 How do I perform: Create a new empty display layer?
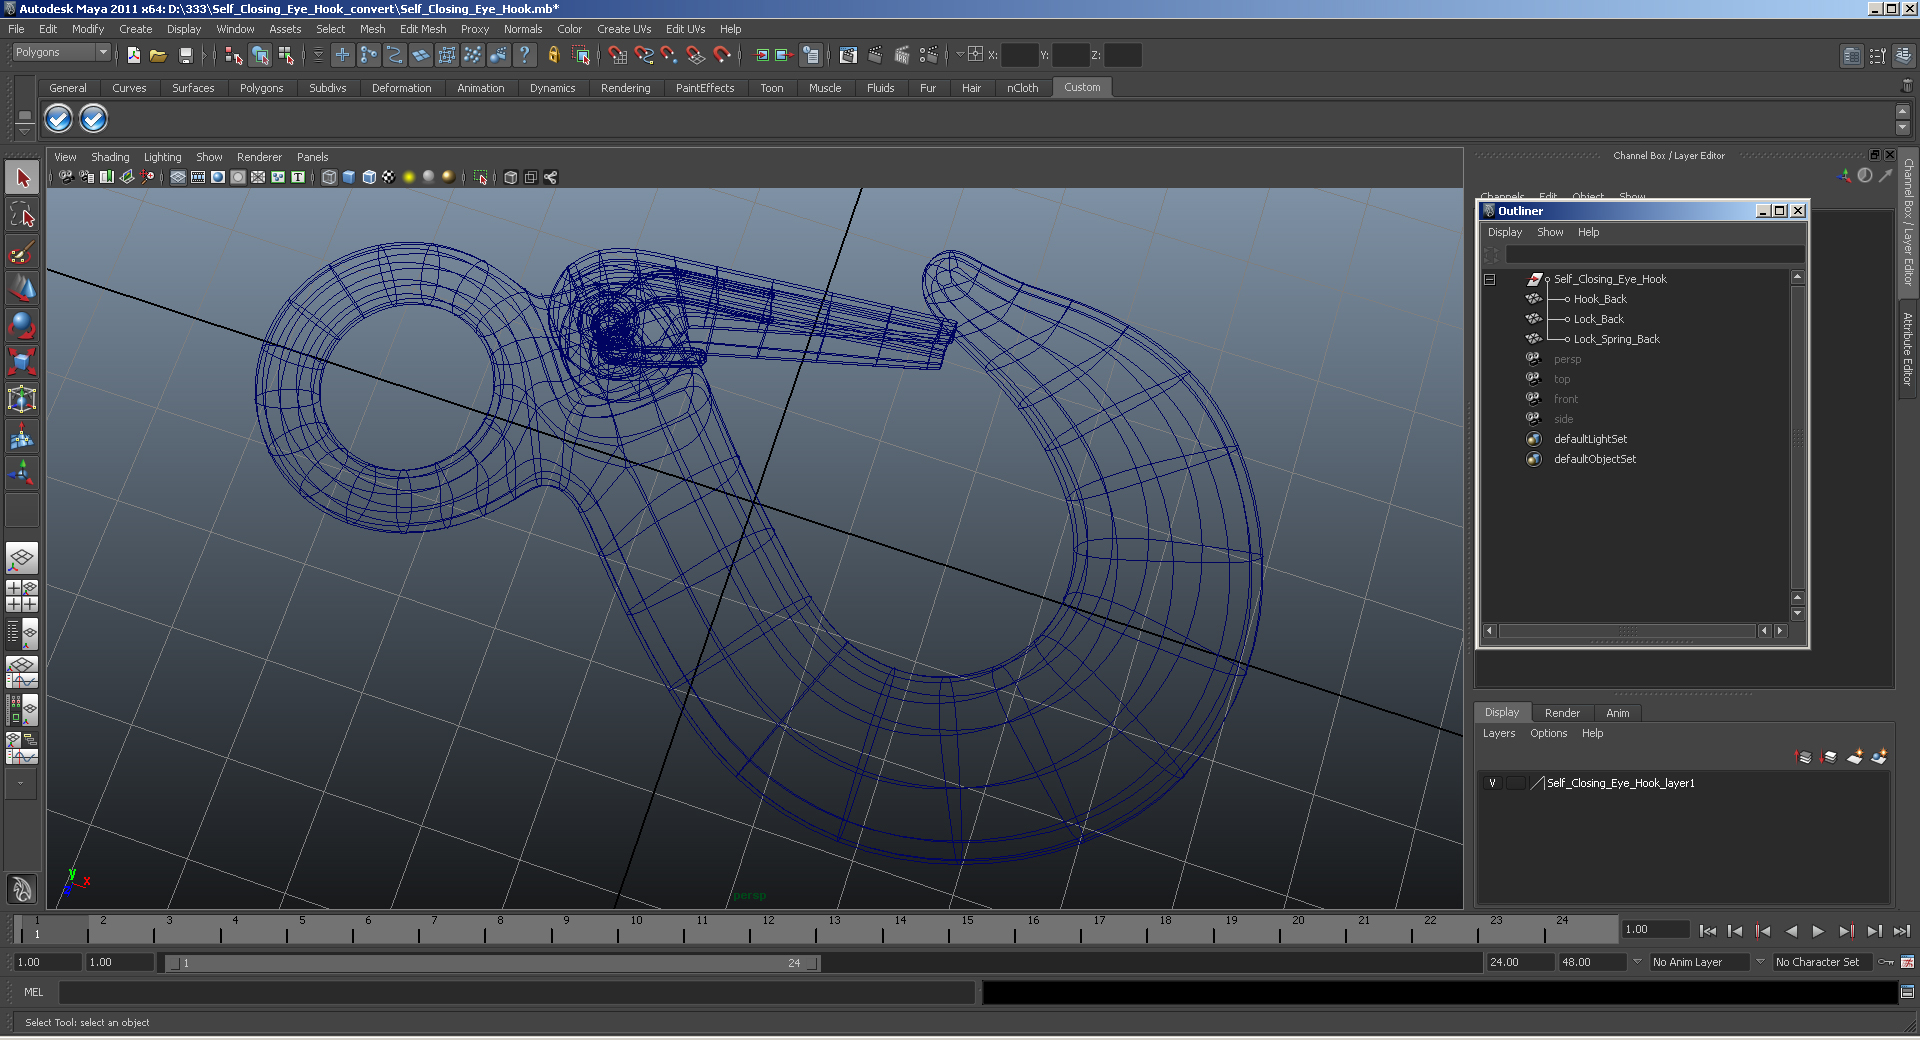[1854, 757]
